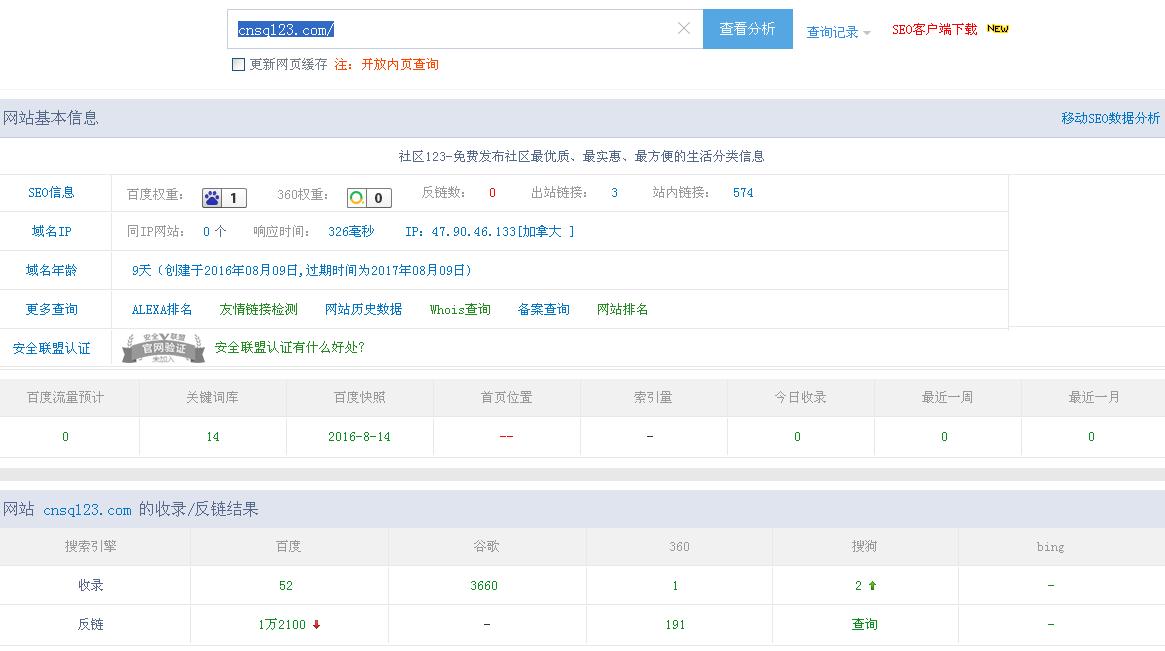Clear the URL field with X icon
This screenshot has height=651, width=1165.
coord(684,29)
